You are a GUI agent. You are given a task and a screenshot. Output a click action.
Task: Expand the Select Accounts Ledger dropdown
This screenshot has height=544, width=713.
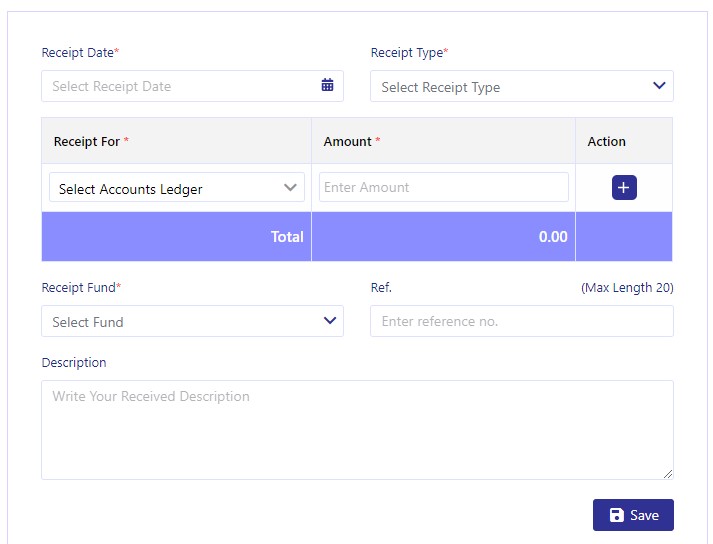[177, 187]
